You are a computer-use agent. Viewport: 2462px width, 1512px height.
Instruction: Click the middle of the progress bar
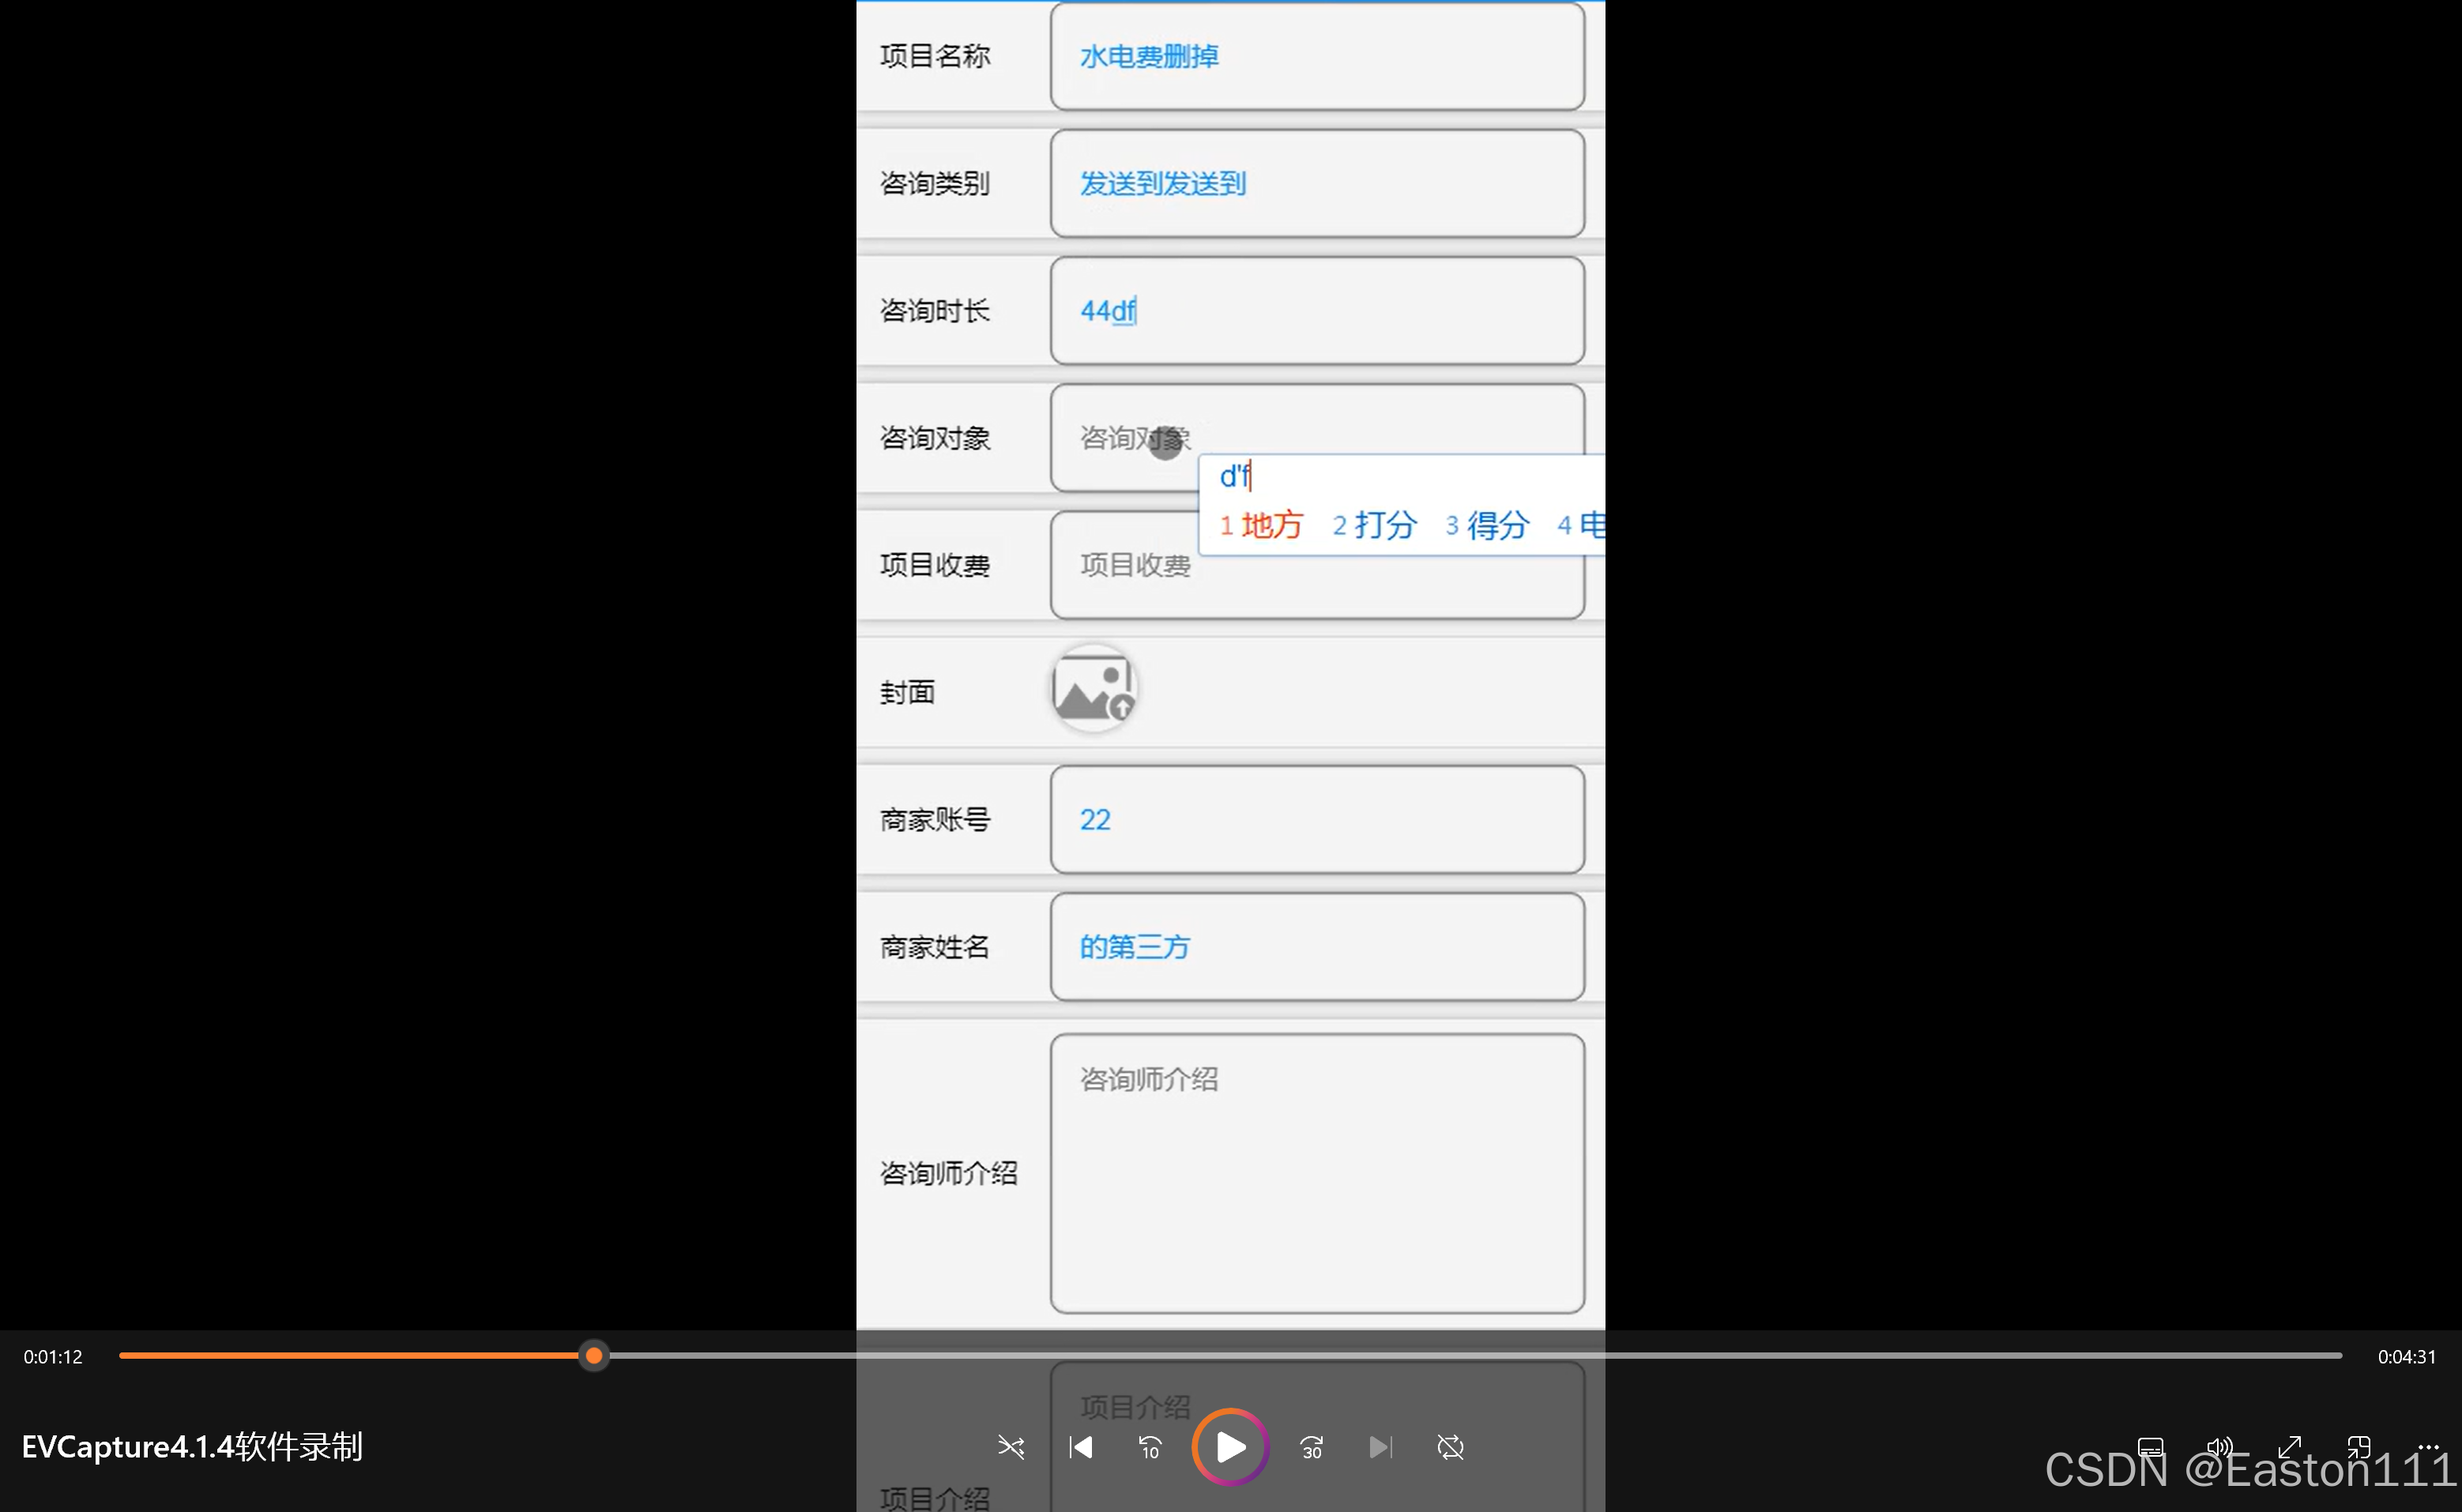1230,1355
